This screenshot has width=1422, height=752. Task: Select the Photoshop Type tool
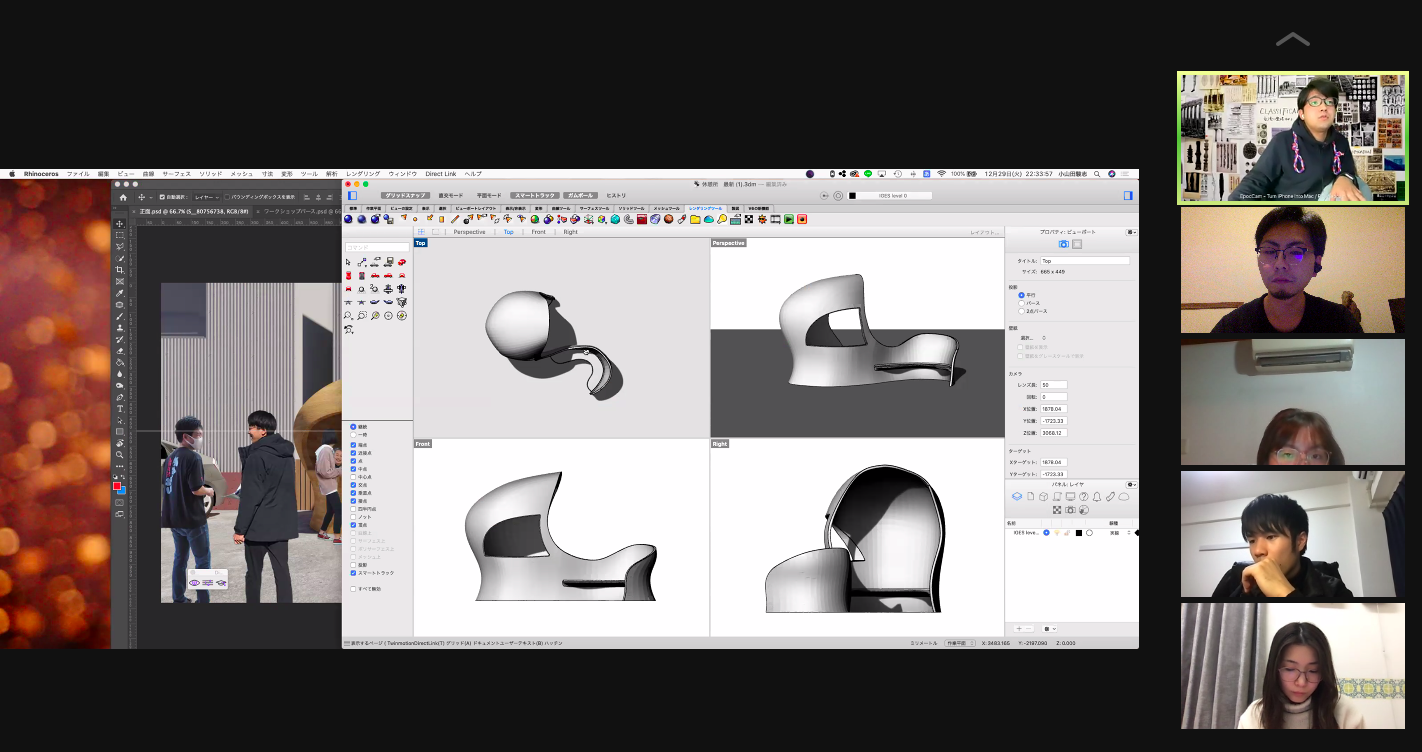click(120, 409)
